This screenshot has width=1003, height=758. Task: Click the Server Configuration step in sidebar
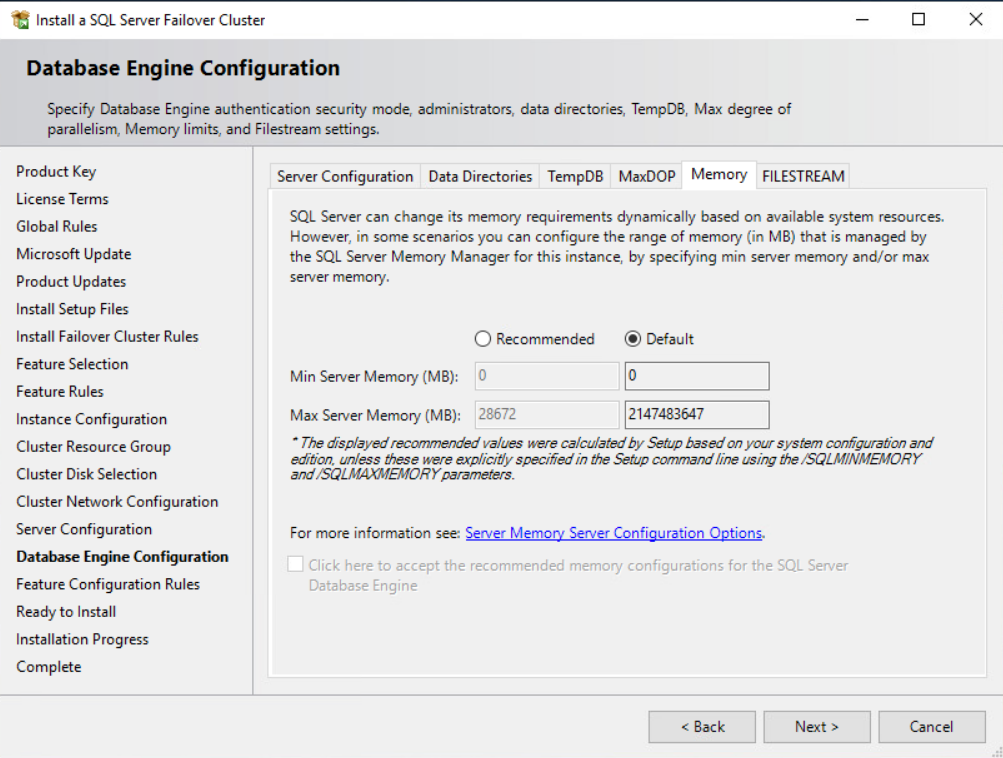click(x=84, y=529)
